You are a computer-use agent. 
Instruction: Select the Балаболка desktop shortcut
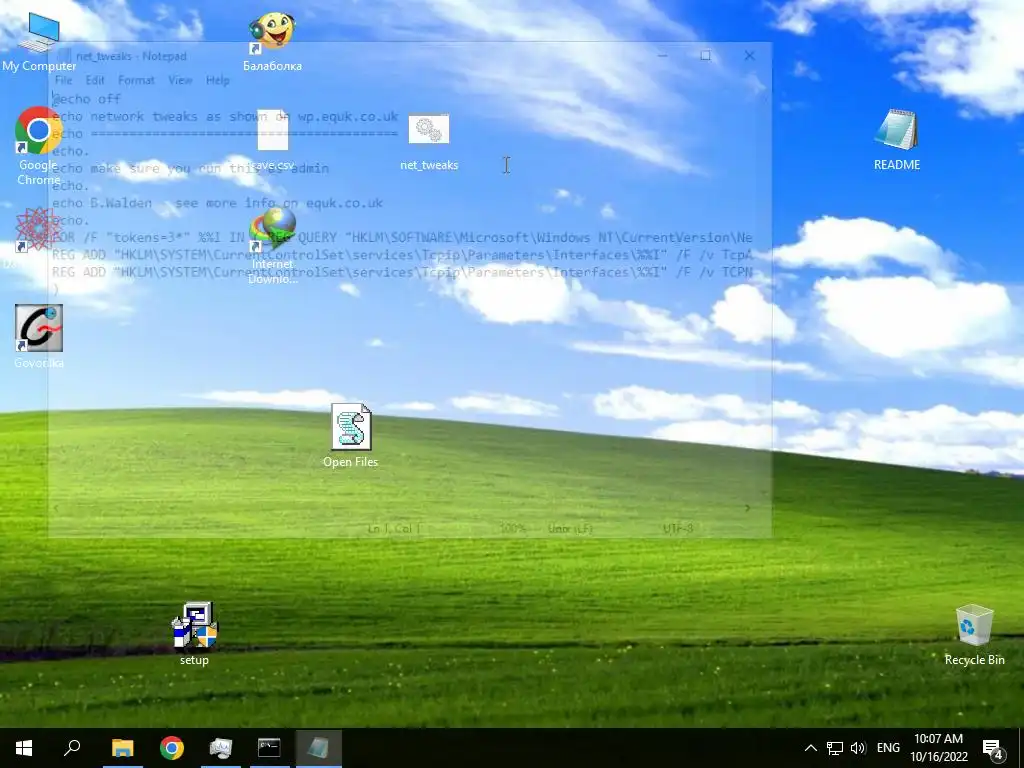[272, 42]
